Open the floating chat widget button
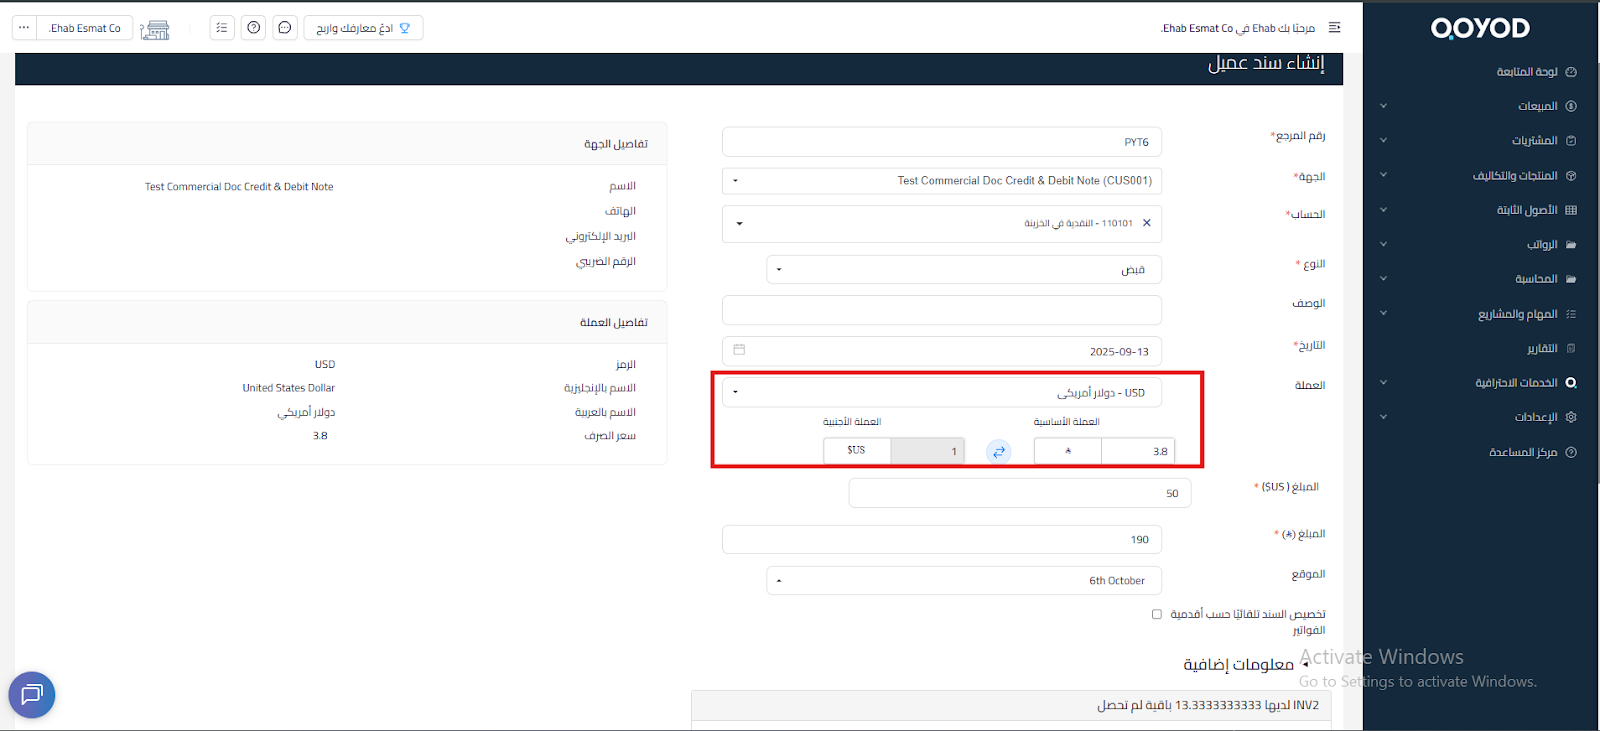This screenshot has width=1600, height=731. (x=32, y=694)
